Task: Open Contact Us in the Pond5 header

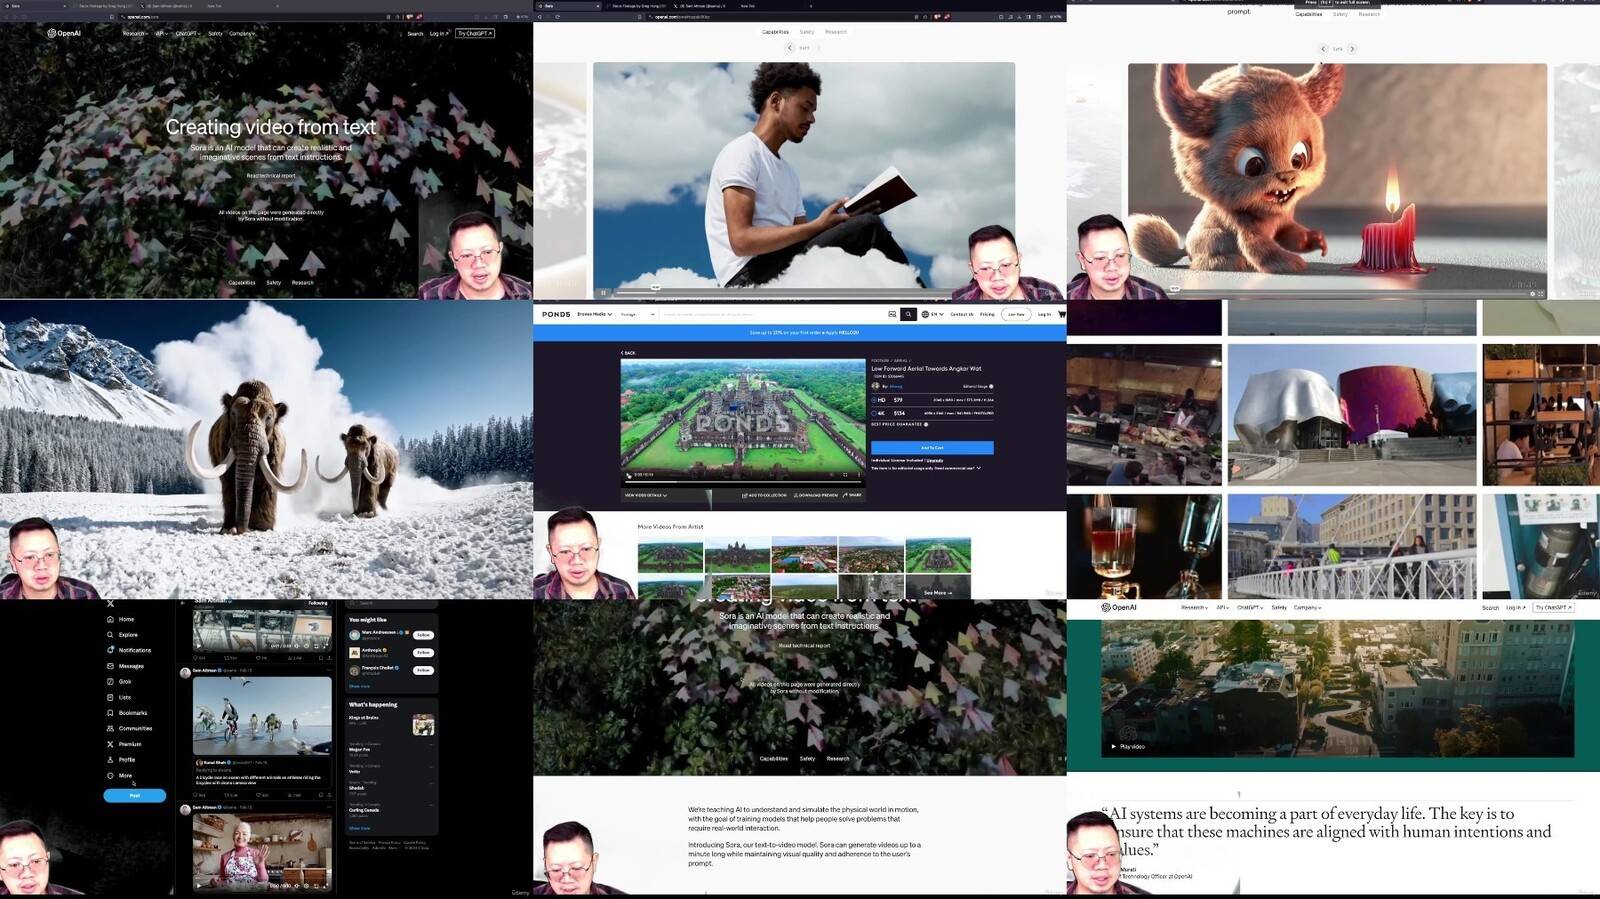Action: [962, 314]
